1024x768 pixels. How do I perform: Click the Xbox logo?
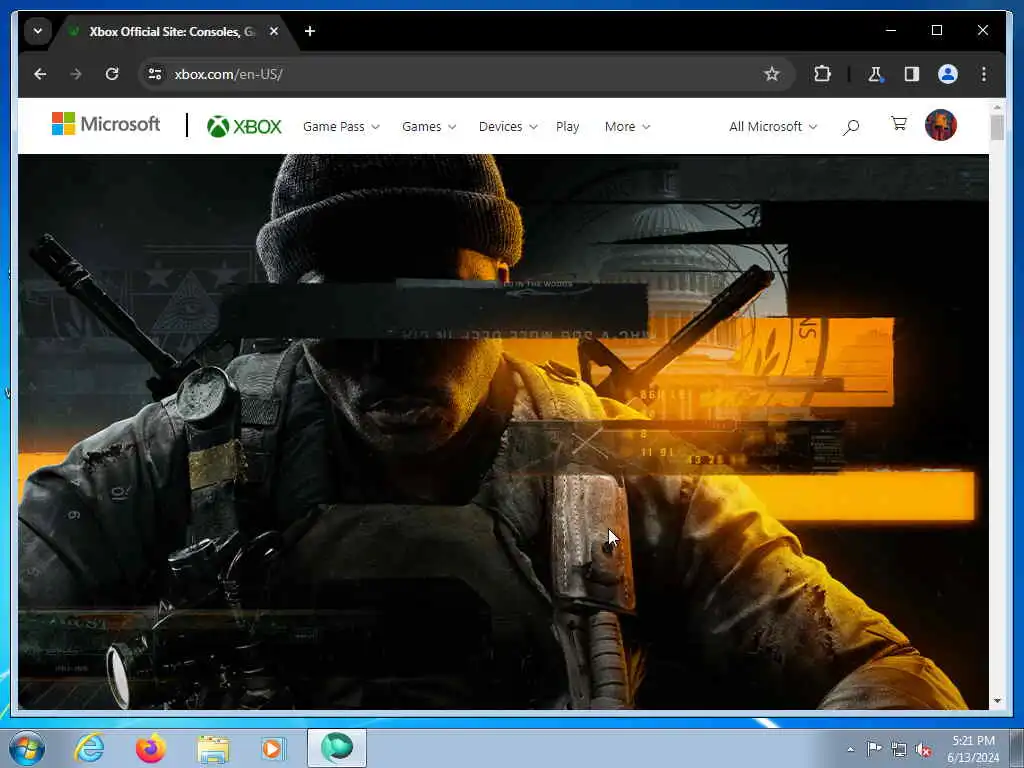(244, 126)
